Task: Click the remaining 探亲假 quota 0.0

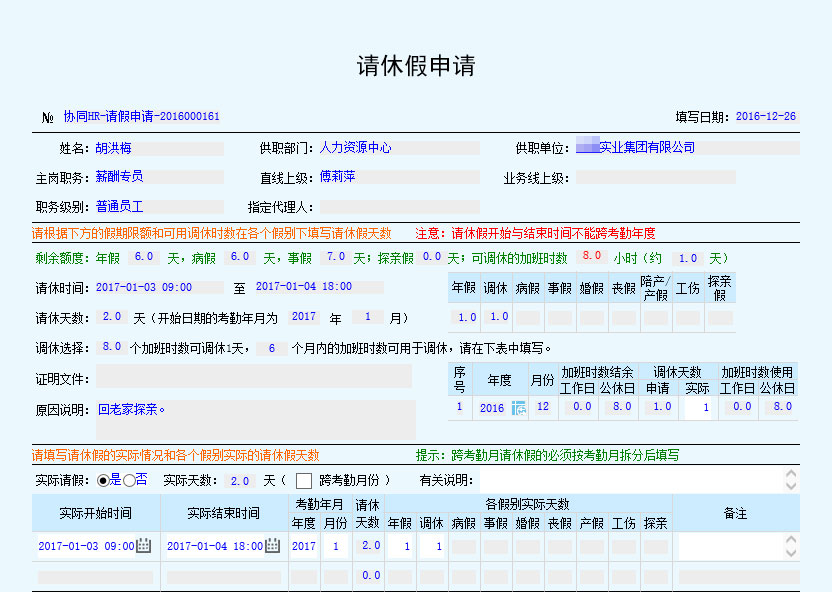Action: pyautogui.click(x=431, y=257)
